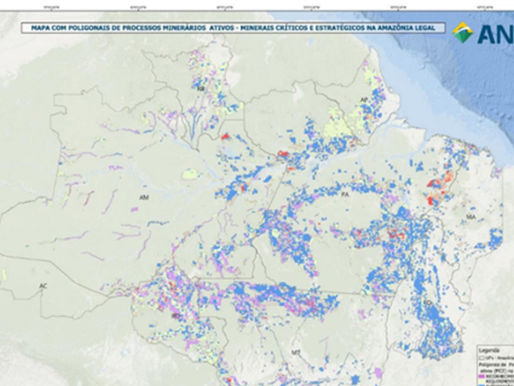
Task: Click red polygon cluster above PA
Action: (283, 154)
